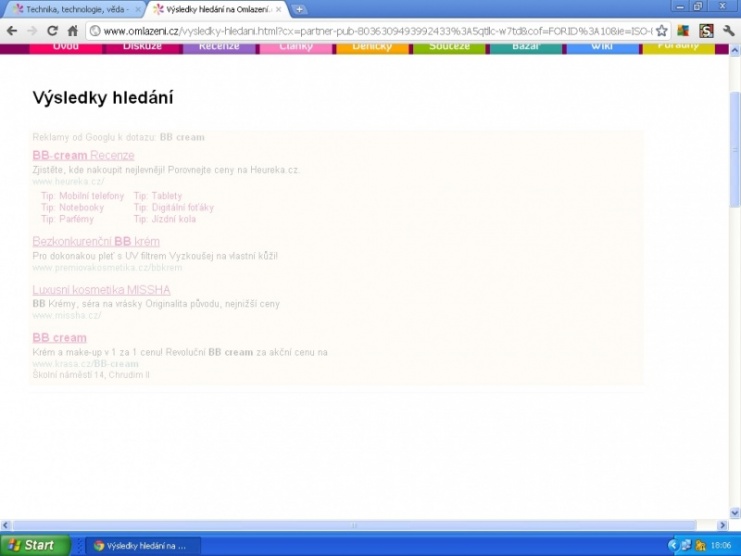The image size is (741, 556).
Task: Follow 'Bezkonkurenční BB krém' link
Action: coord(96,241)
